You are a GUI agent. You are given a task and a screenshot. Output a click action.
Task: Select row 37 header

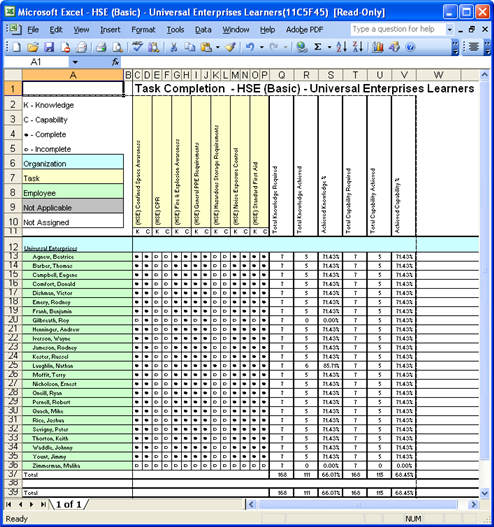pyautogui.click(x=13, y=474)
